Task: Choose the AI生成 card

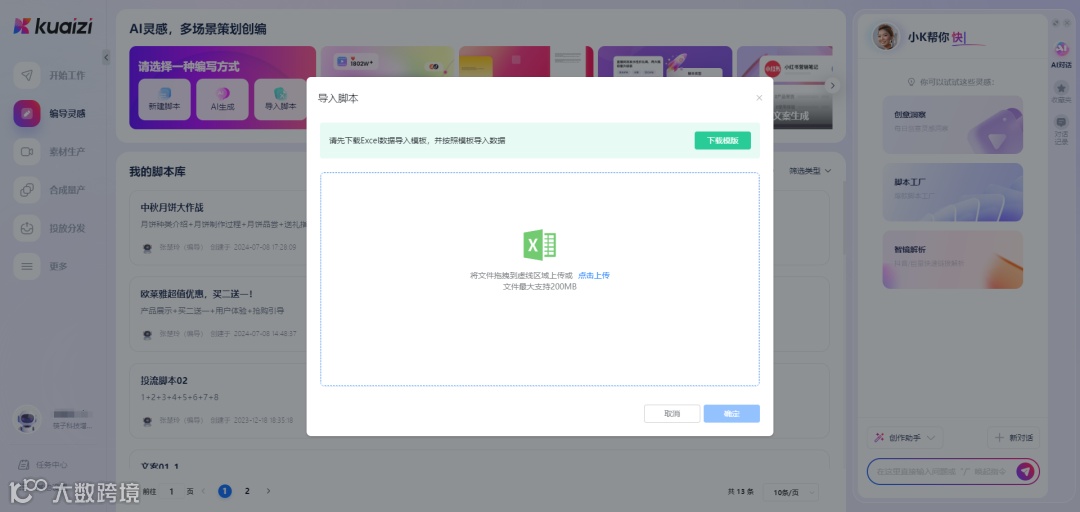Action: coord(222,100)
